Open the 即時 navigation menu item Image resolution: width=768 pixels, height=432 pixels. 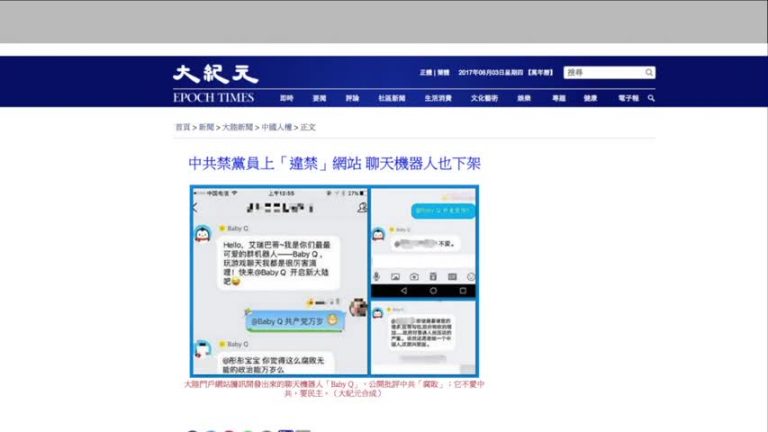(287, 98)
